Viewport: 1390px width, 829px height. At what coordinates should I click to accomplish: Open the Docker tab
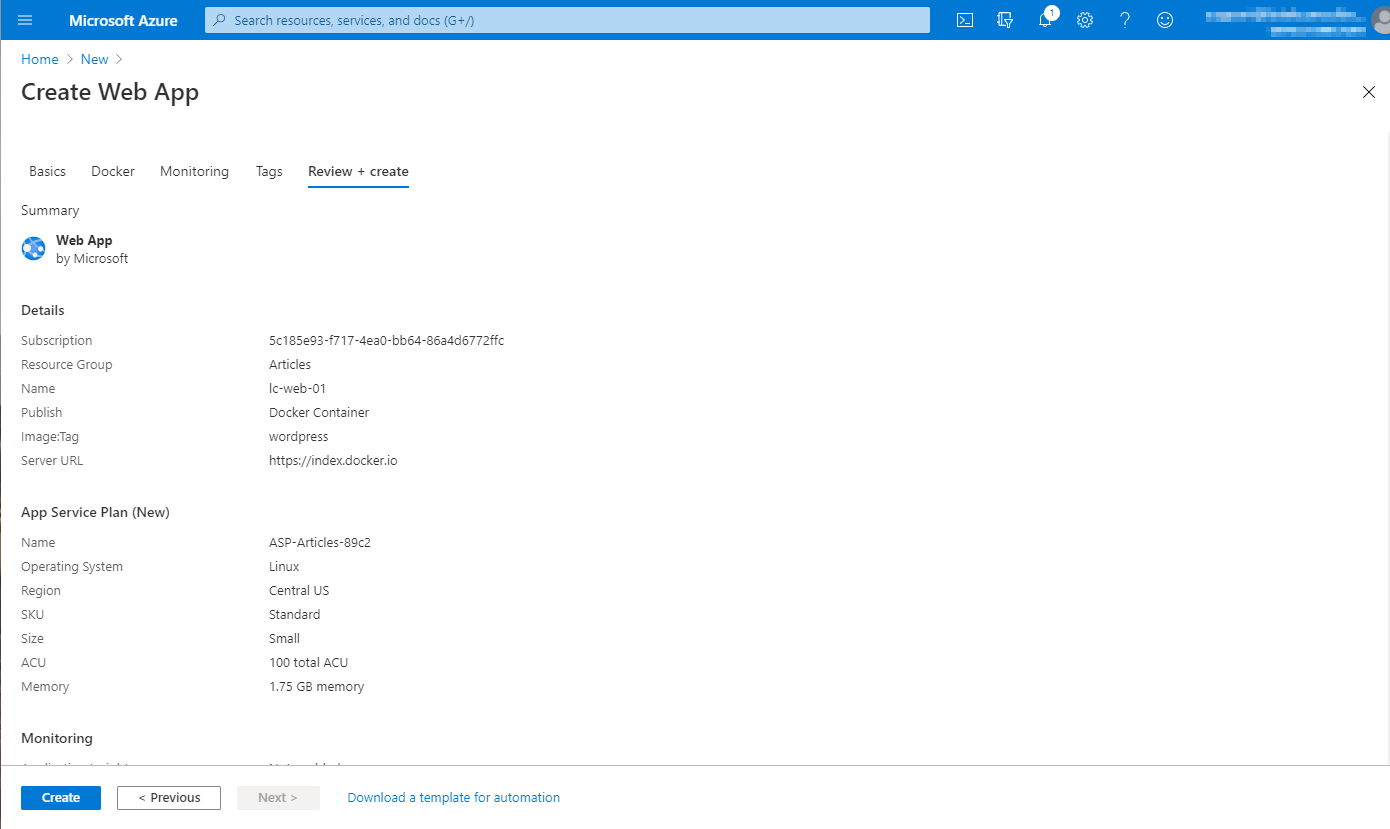(x=112, y=171)
